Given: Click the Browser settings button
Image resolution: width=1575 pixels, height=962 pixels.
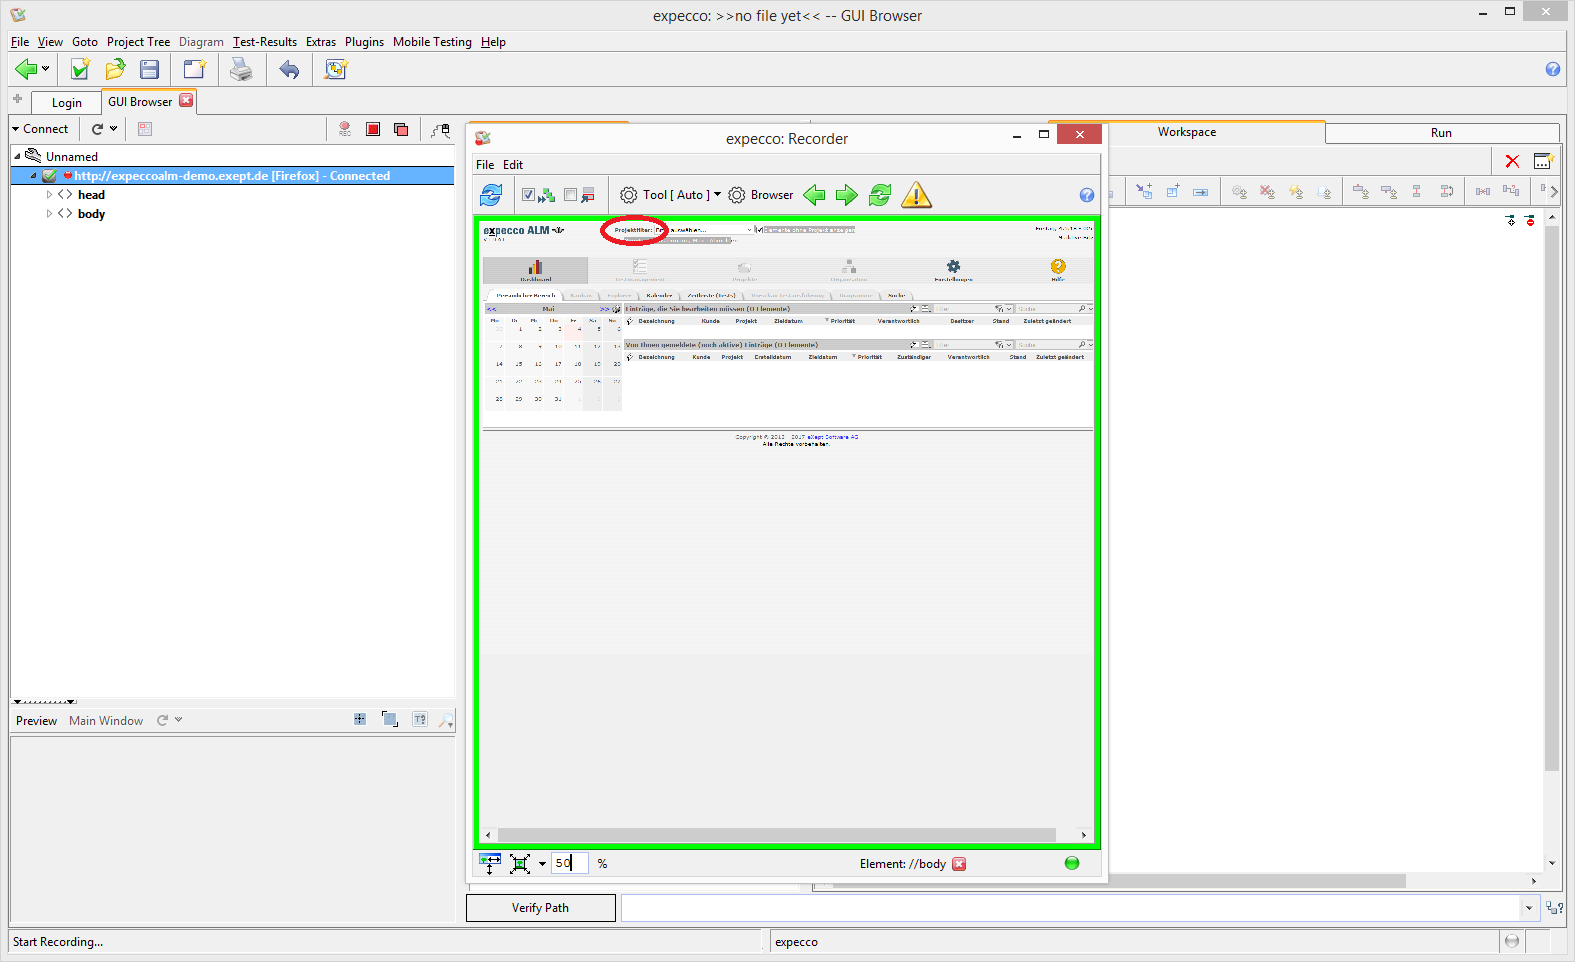Looking at the screenshot, I should (x=761, y=195).
